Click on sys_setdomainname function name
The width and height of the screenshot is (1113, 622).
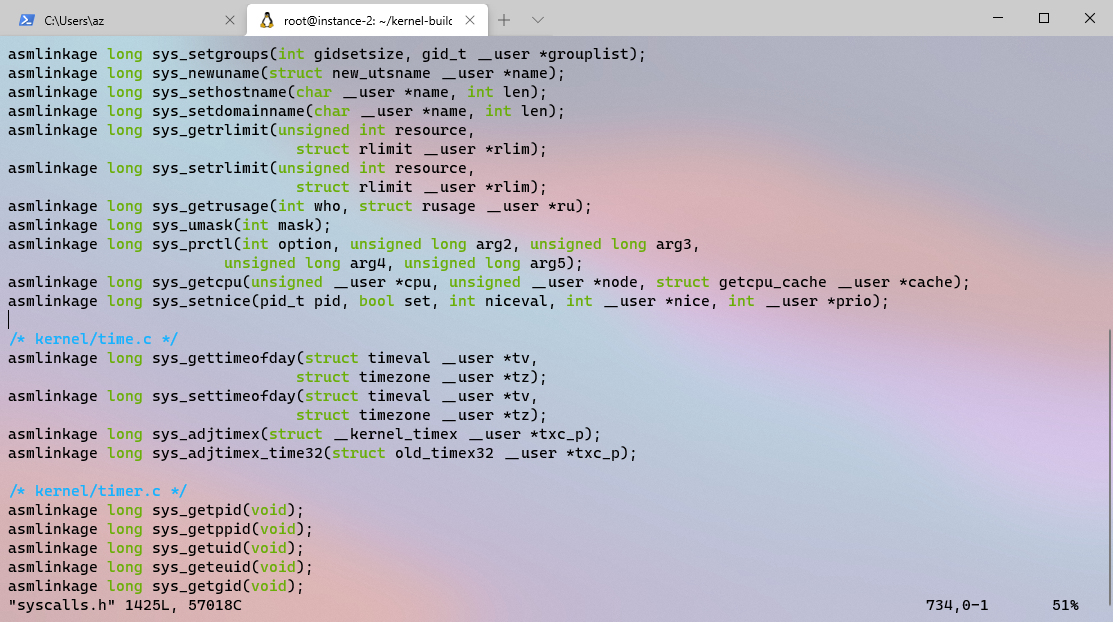click(229, 111)
